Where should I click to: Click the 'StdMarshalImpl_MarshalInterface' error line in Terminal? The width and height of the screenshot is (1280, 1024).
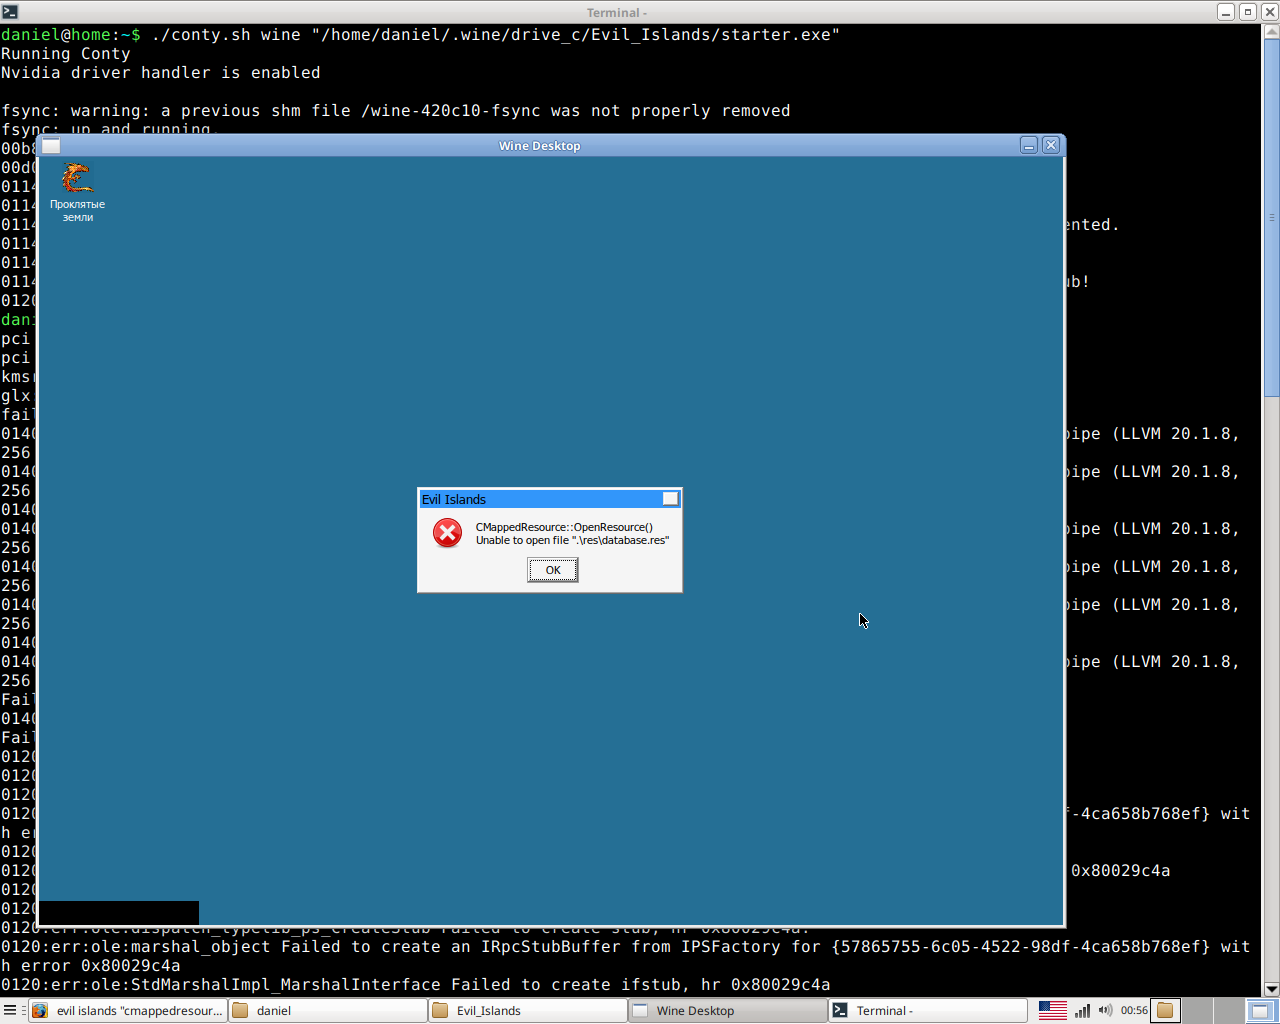[x=416, y=985]
